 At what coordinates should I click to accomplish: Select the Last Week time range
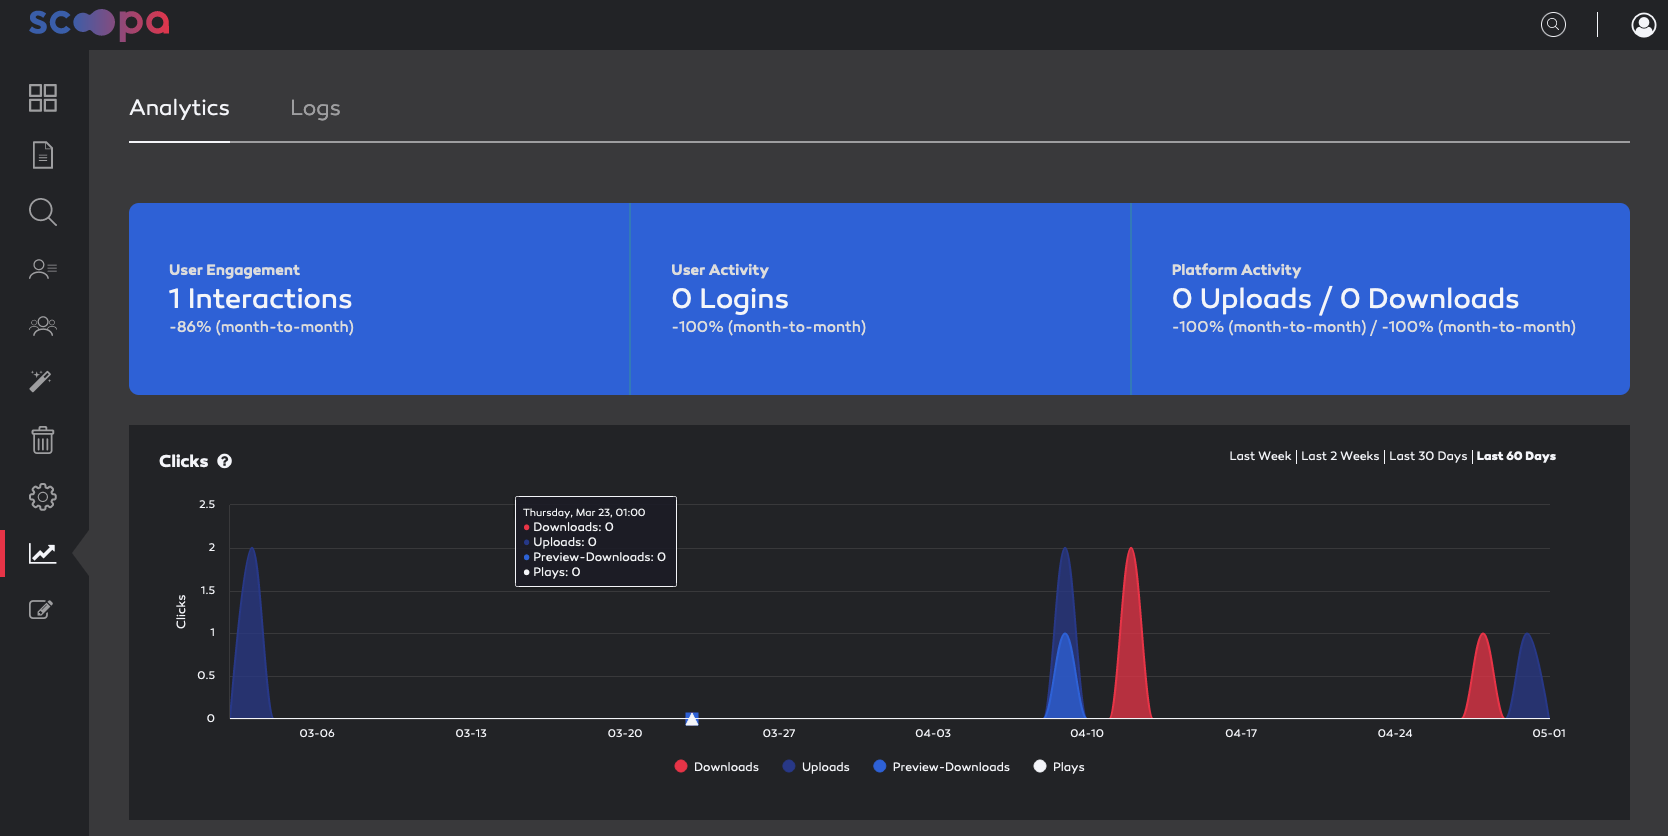click(1260, 456)
